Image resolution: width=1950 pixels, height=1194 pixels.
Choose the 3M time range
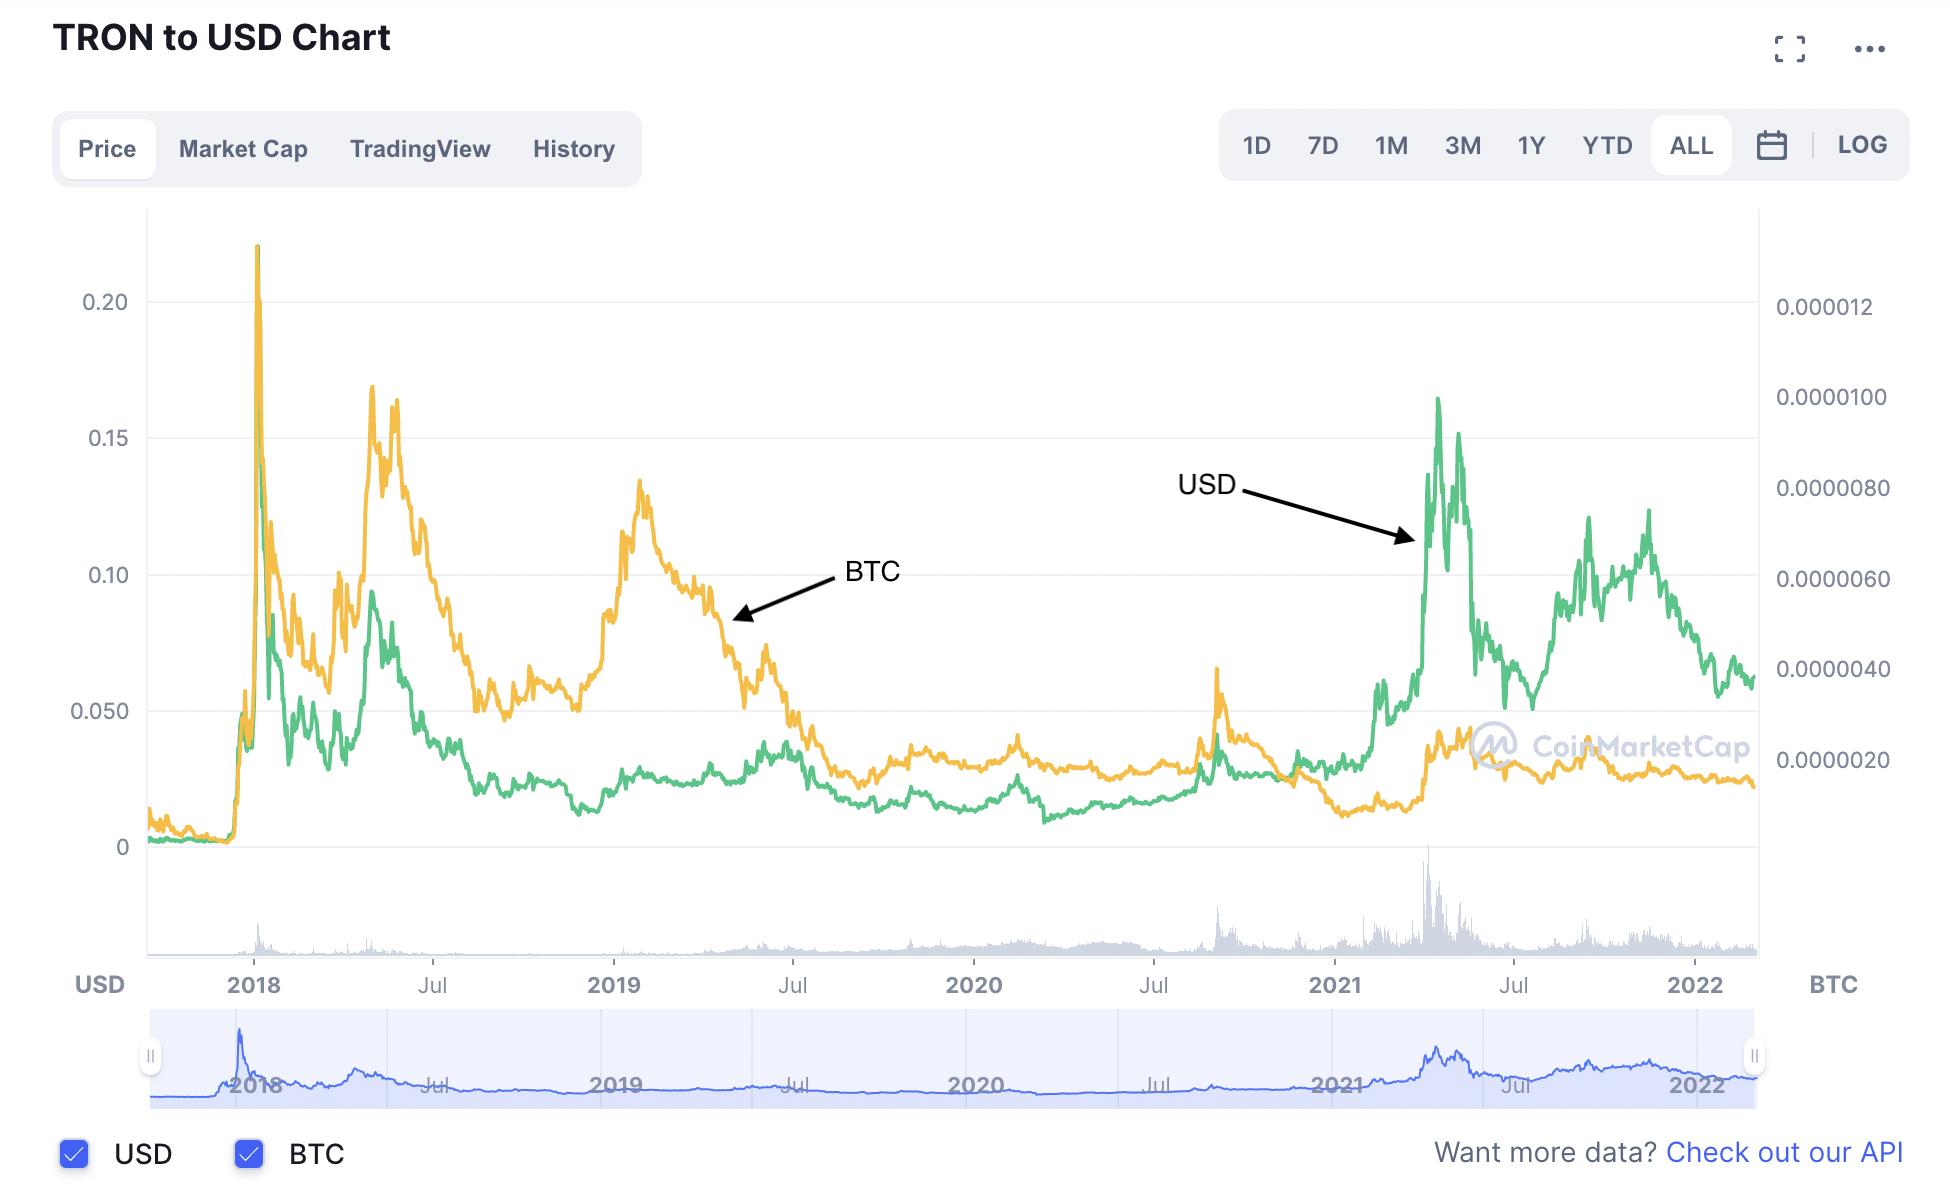1462,146
